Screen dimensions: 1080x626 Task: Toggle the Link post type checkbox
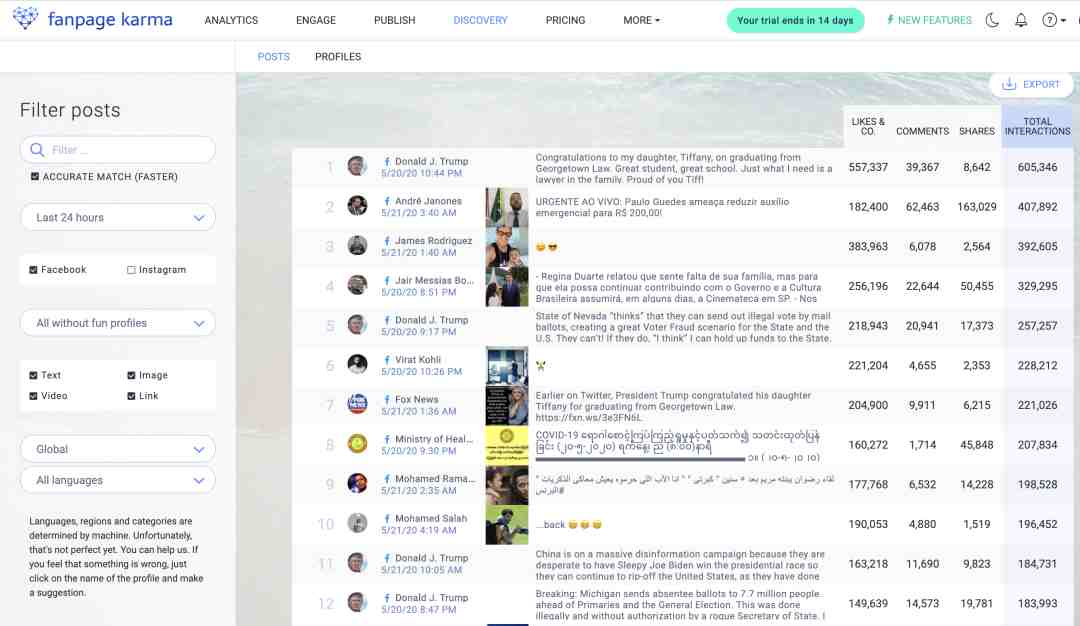point(131,396)
